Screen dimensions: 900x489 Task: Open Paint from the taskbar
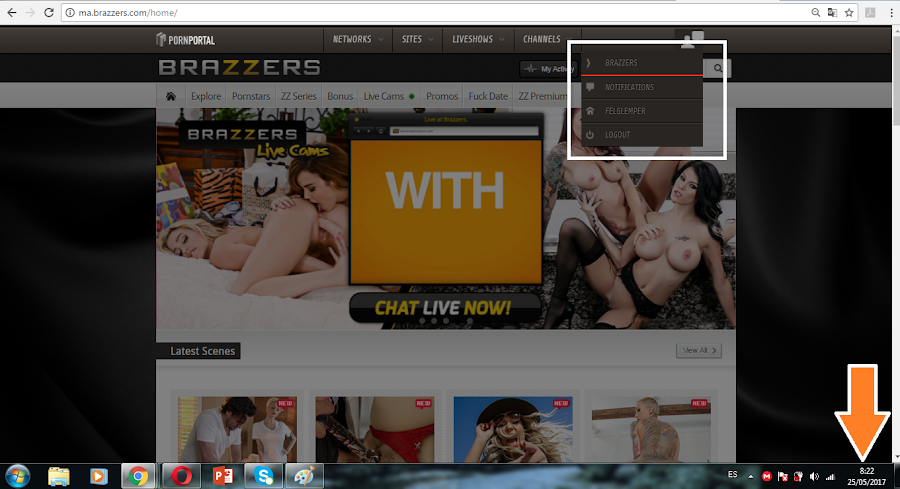coord(304,476)
